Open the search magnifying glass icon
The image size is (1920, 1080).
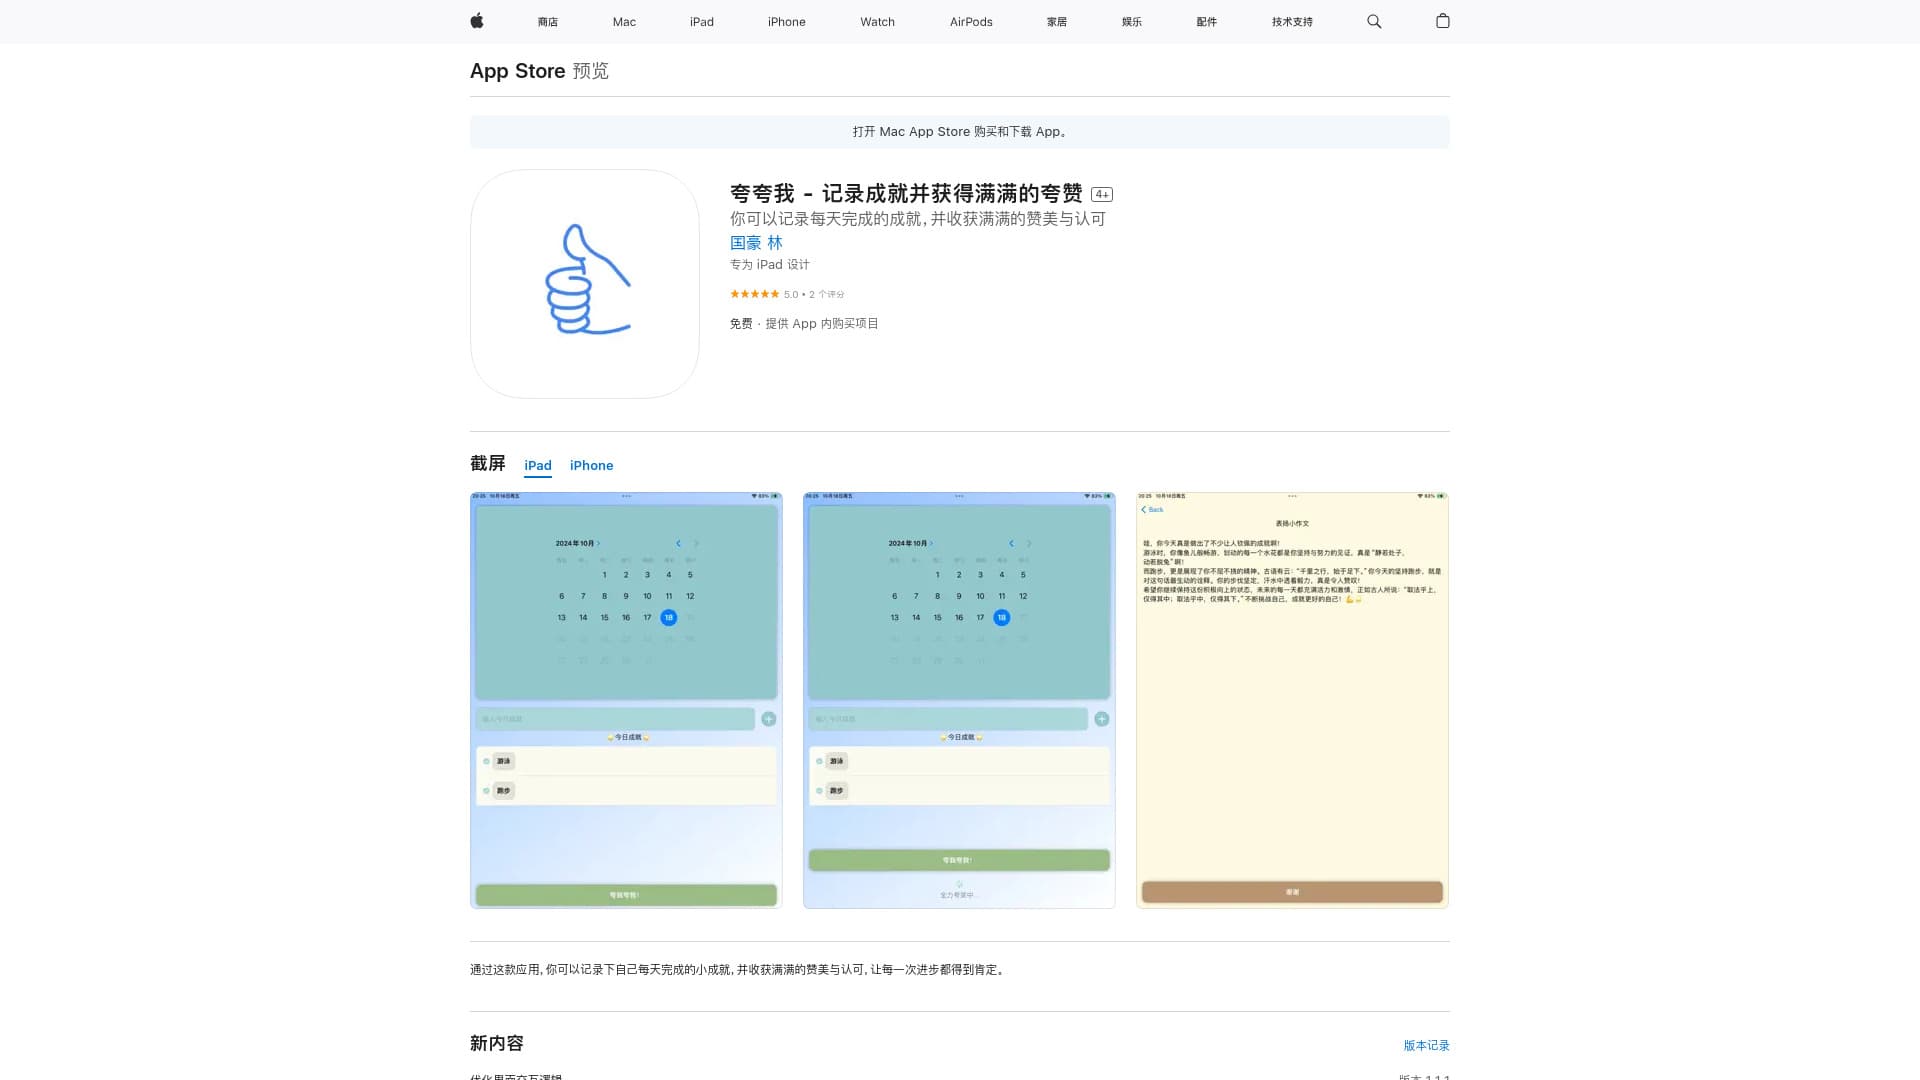[1374, 21]
